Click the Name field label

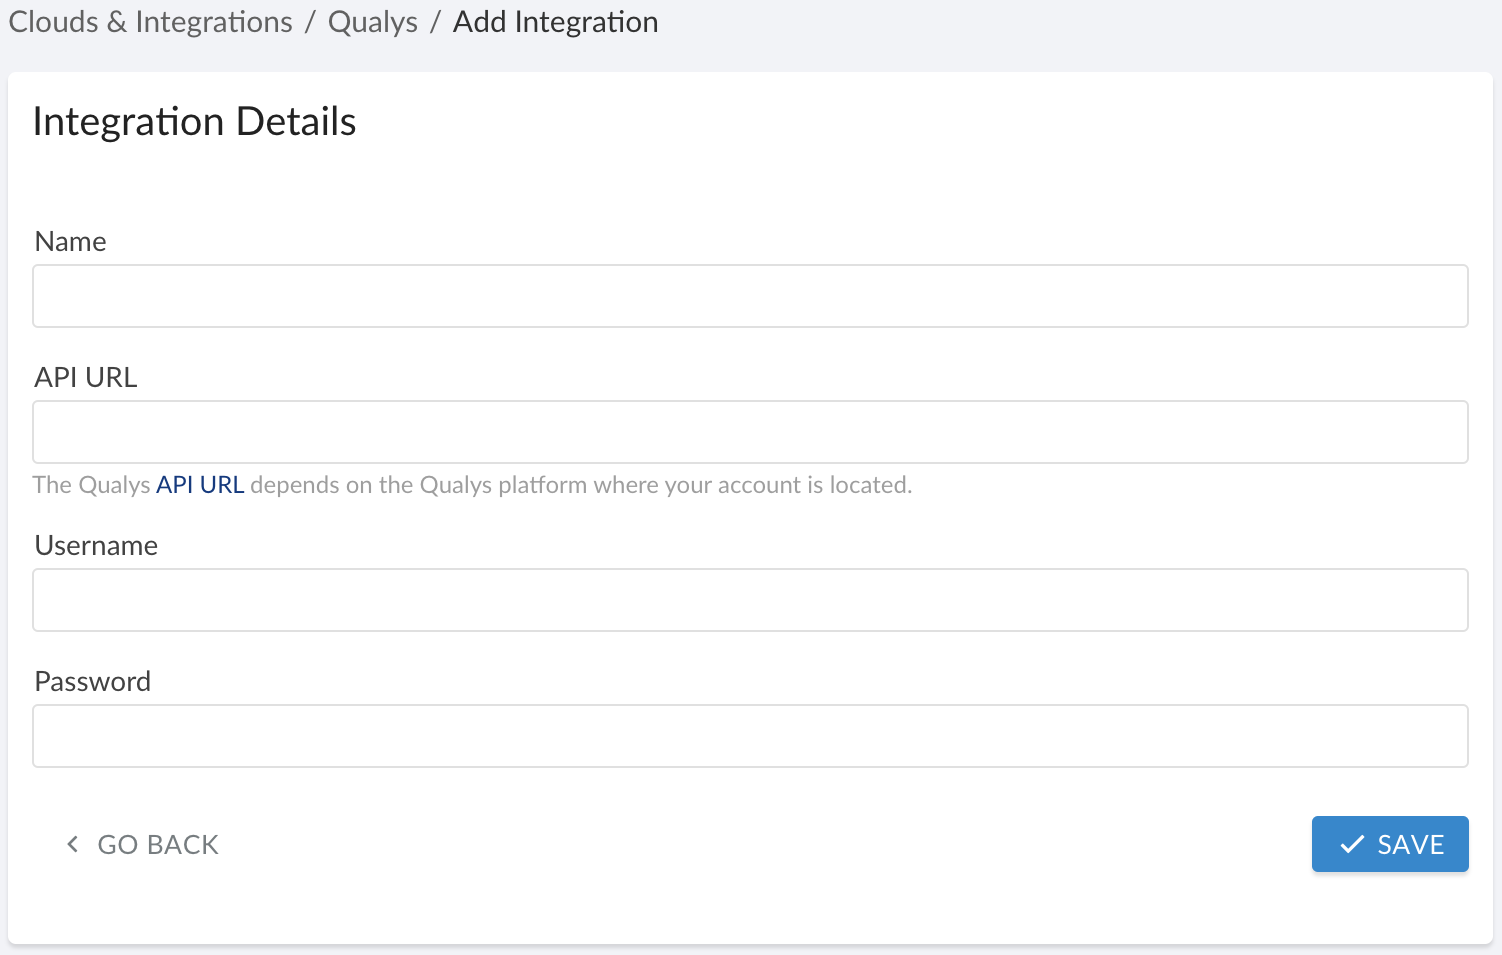pos(70,241)
